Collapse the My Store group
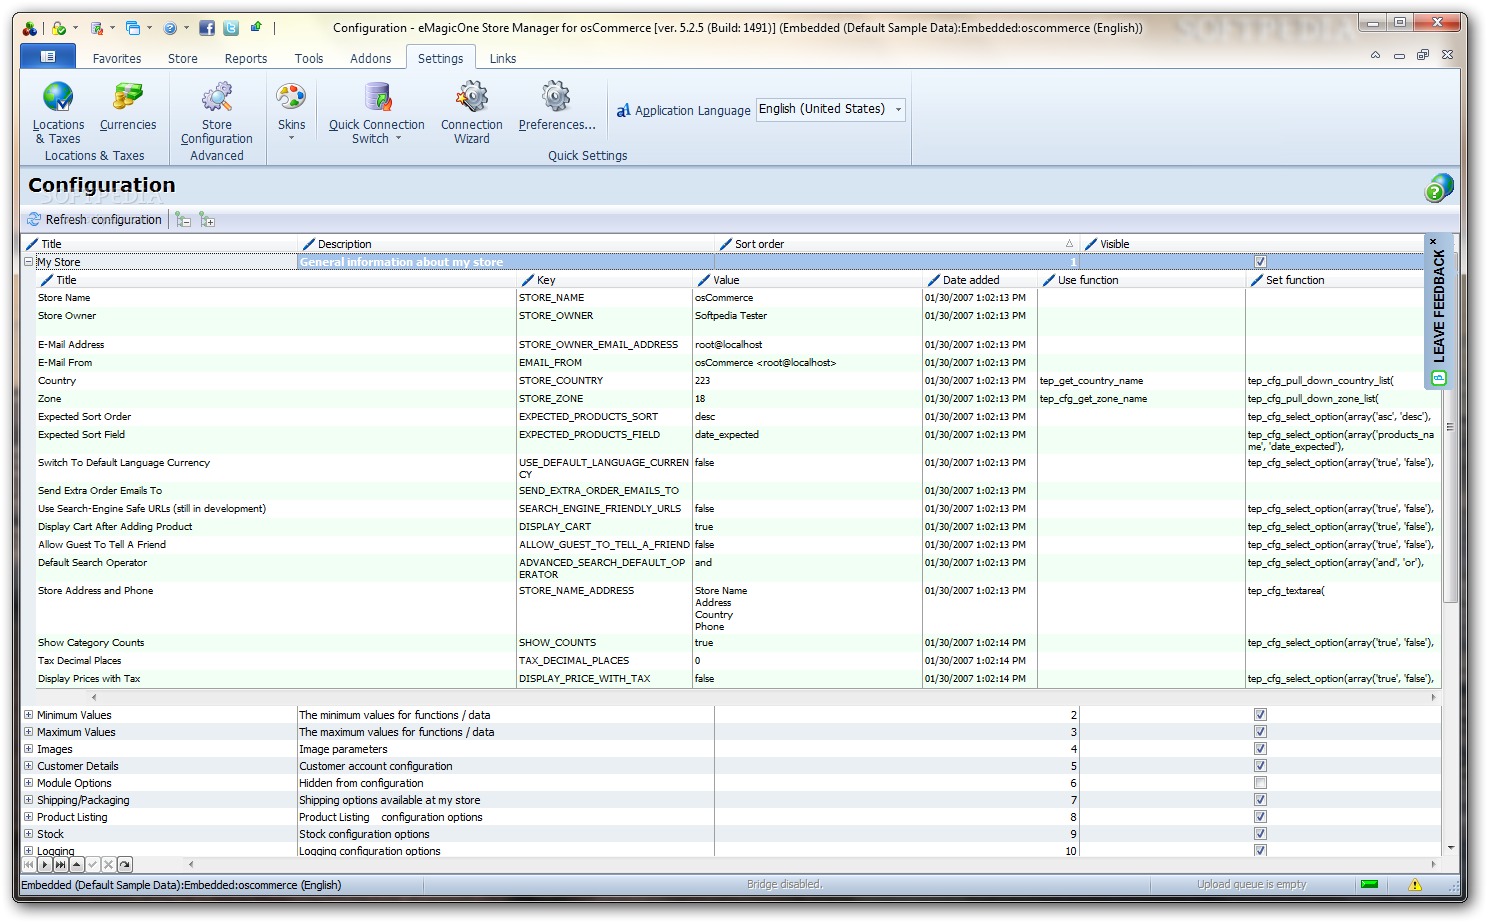 pos(29,262)
